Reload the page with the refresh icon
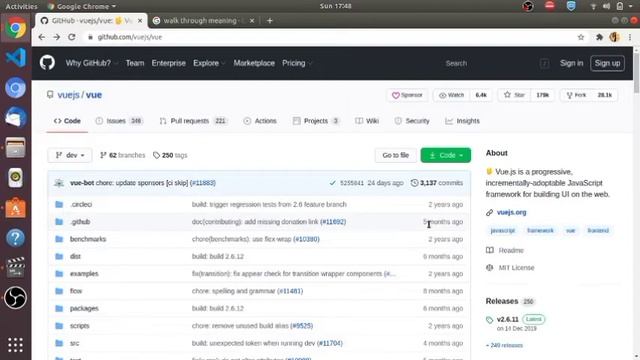Viewport: 640px width, 360px height. pos(72,37)
